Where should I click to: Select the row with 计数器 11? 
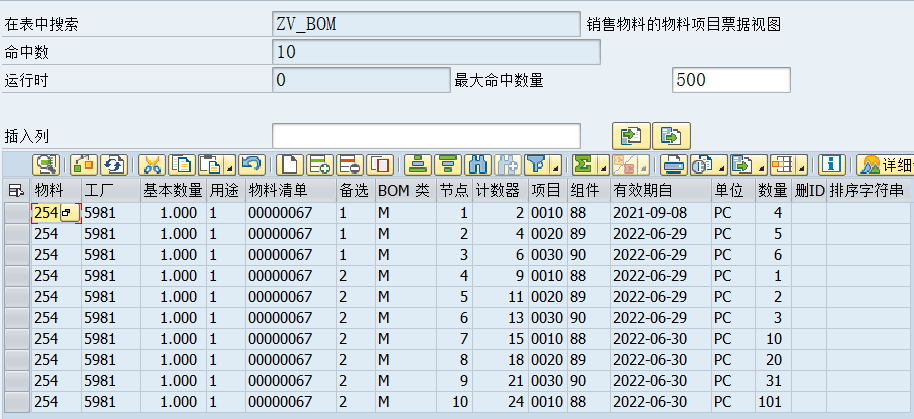(x=17, y=297)
